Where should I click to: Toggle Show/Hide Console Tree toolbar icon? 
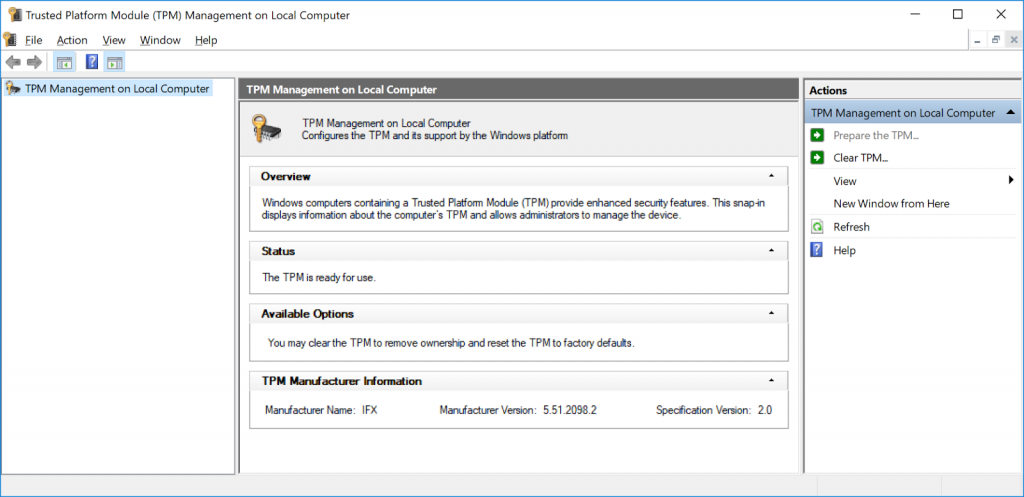(64, 63)
